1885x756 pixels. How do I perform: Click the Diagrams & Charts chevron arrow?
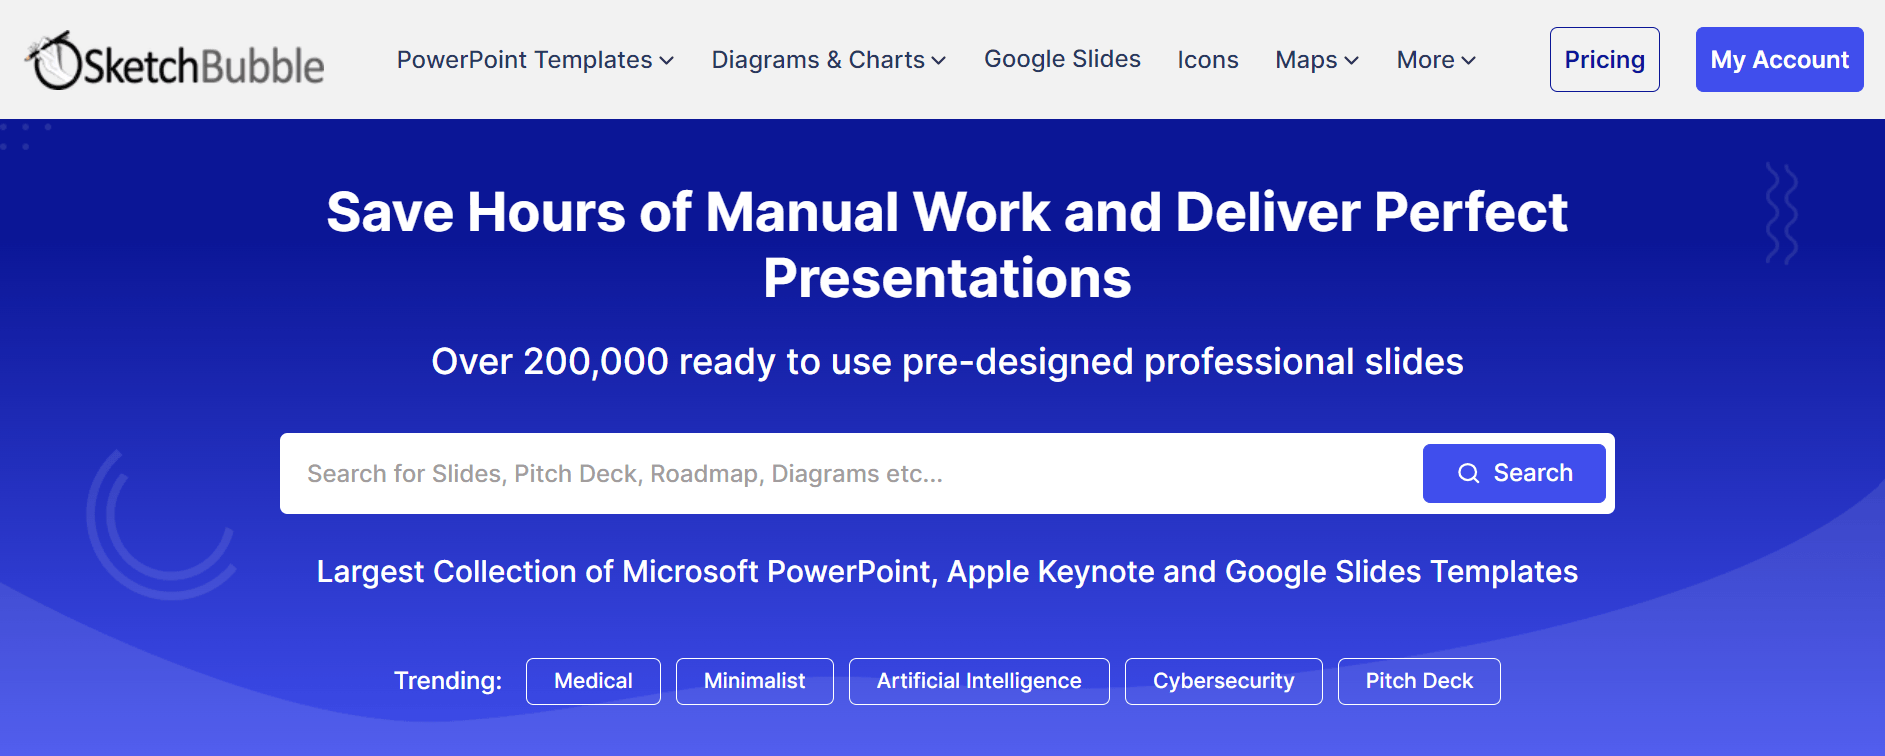tap(939, 61)
